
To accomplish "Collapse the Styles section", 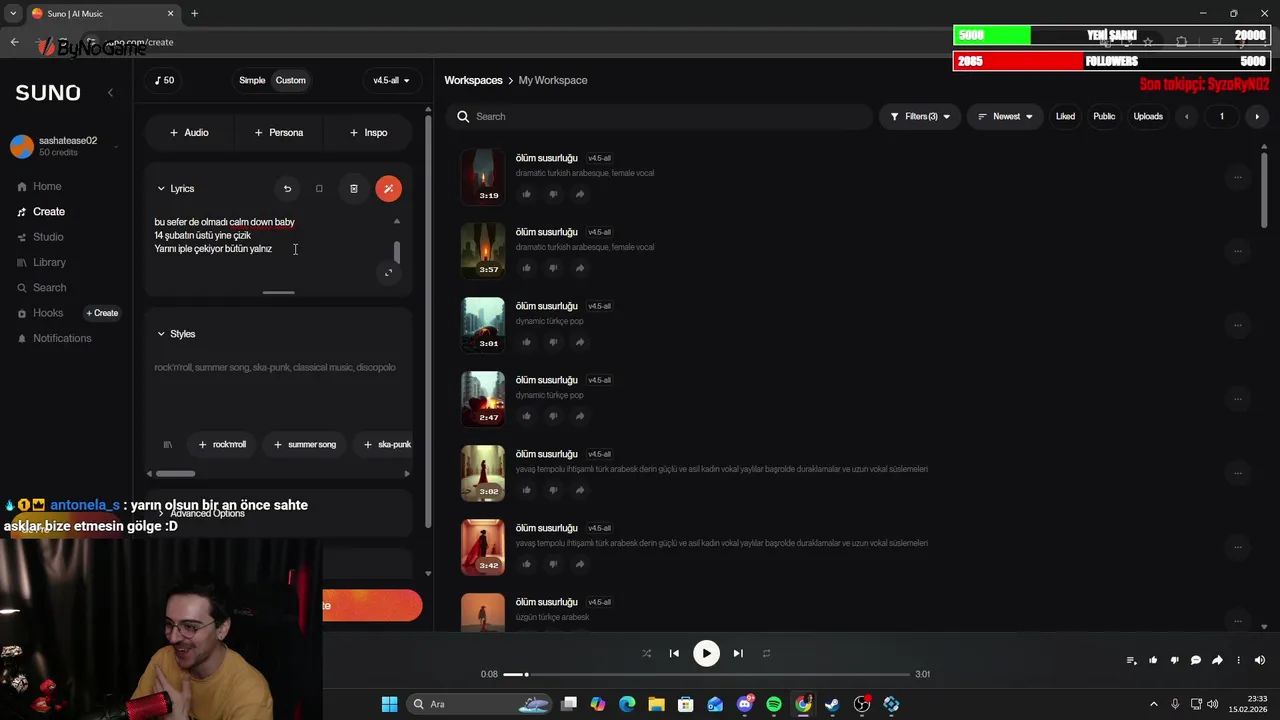I will 176,334.
